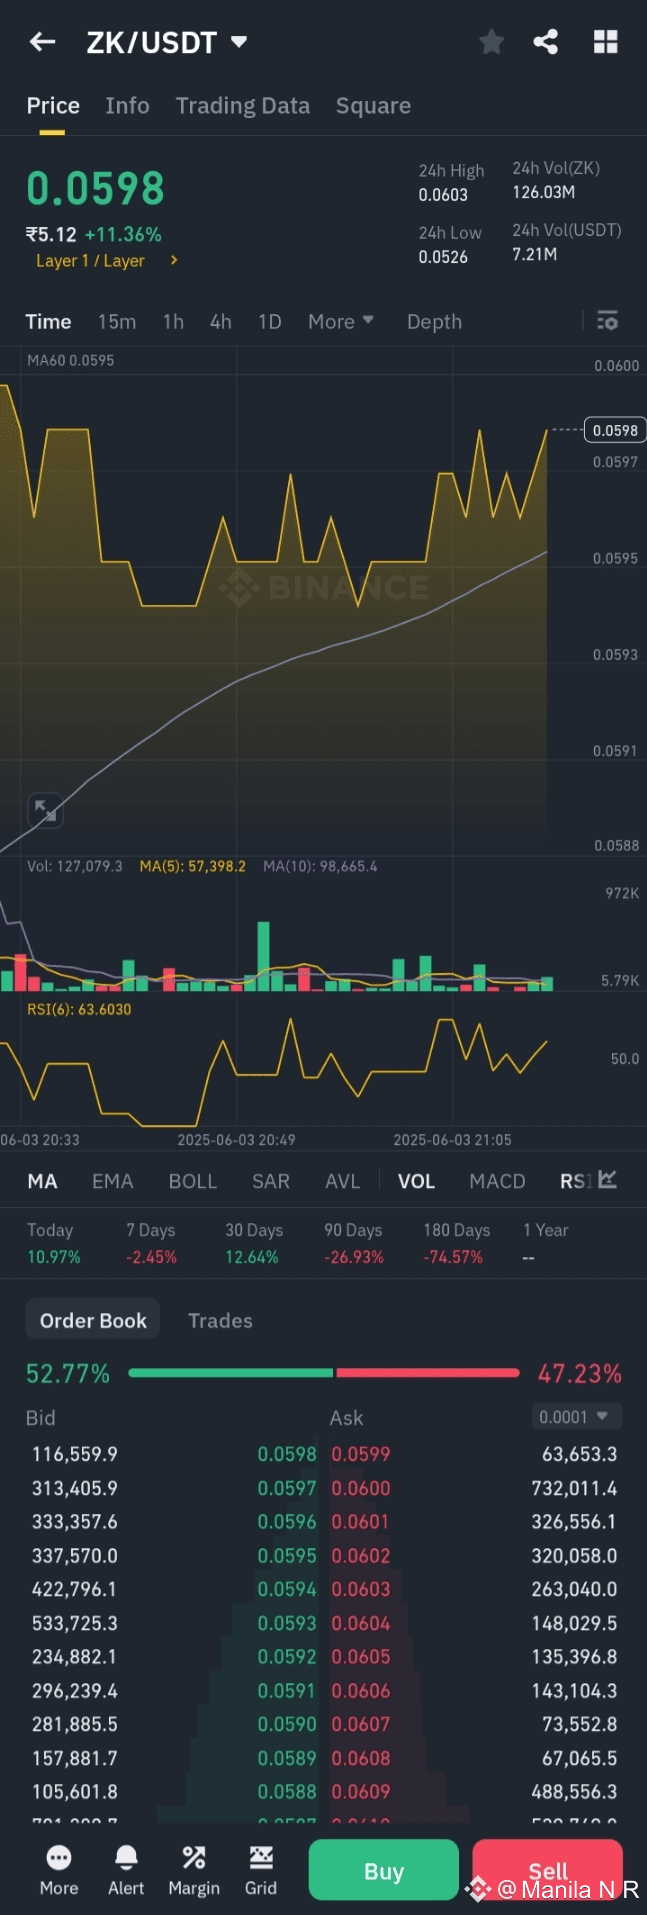Open the More menu icon

coord(59,1869)
